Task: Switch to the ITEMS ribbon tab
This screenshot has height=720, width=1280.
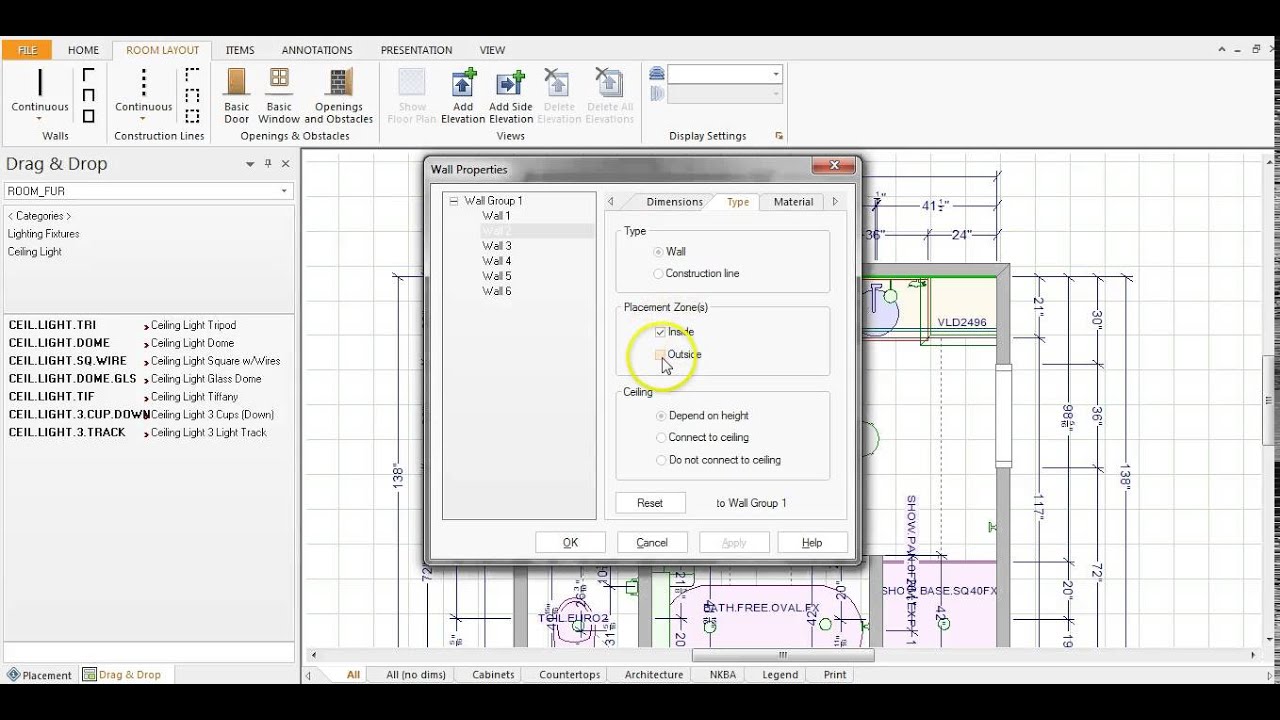Action: click(x=240, y=50)
